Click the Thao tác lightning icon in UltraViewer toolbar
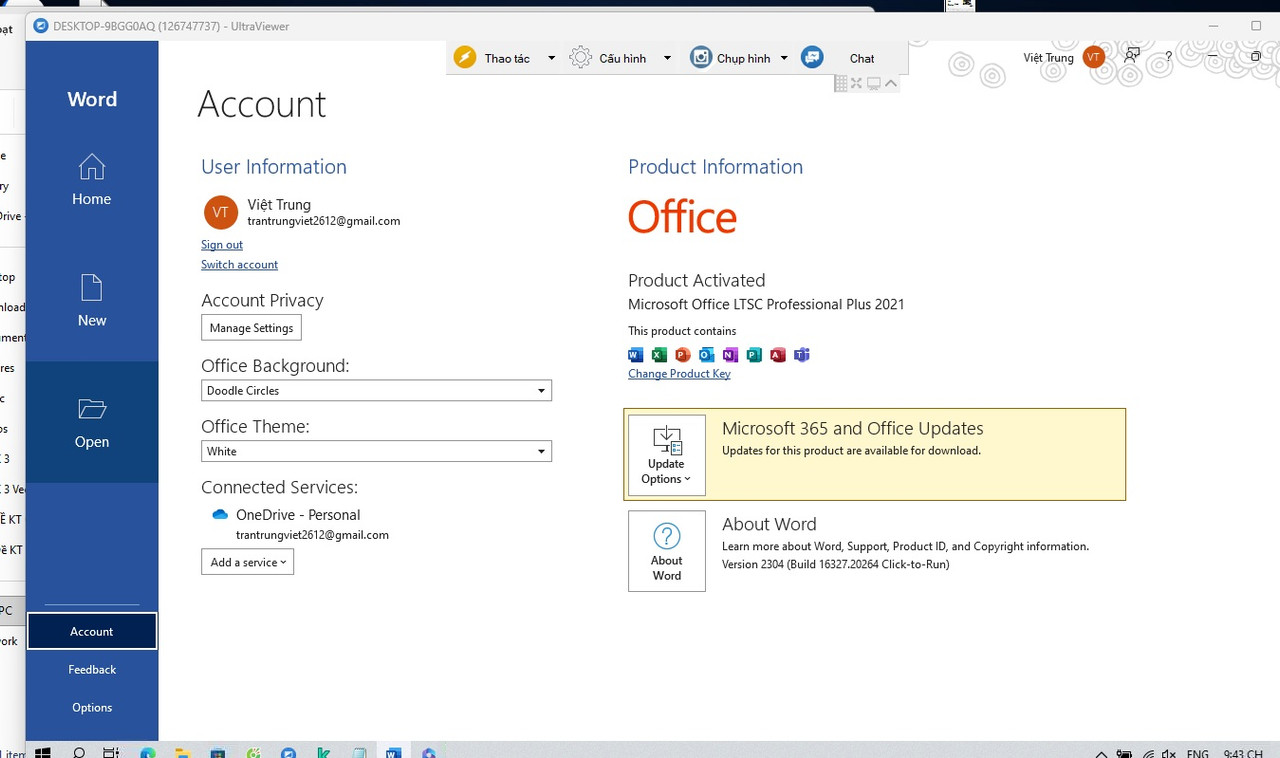1280x758 pixels. click(x=465, y=58)
